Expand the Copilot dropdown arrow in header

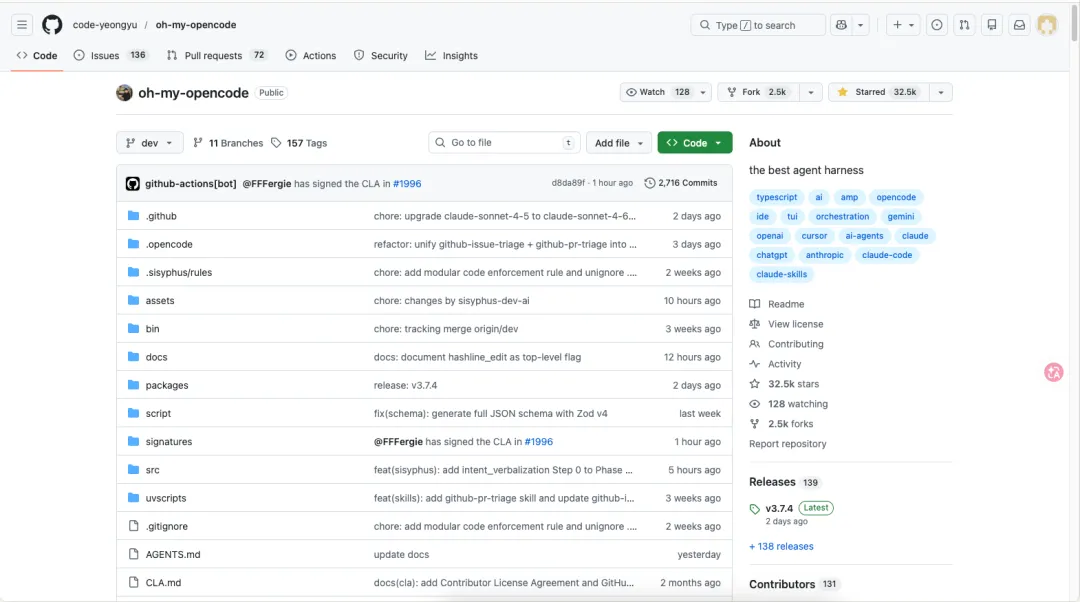coord(860,25)
